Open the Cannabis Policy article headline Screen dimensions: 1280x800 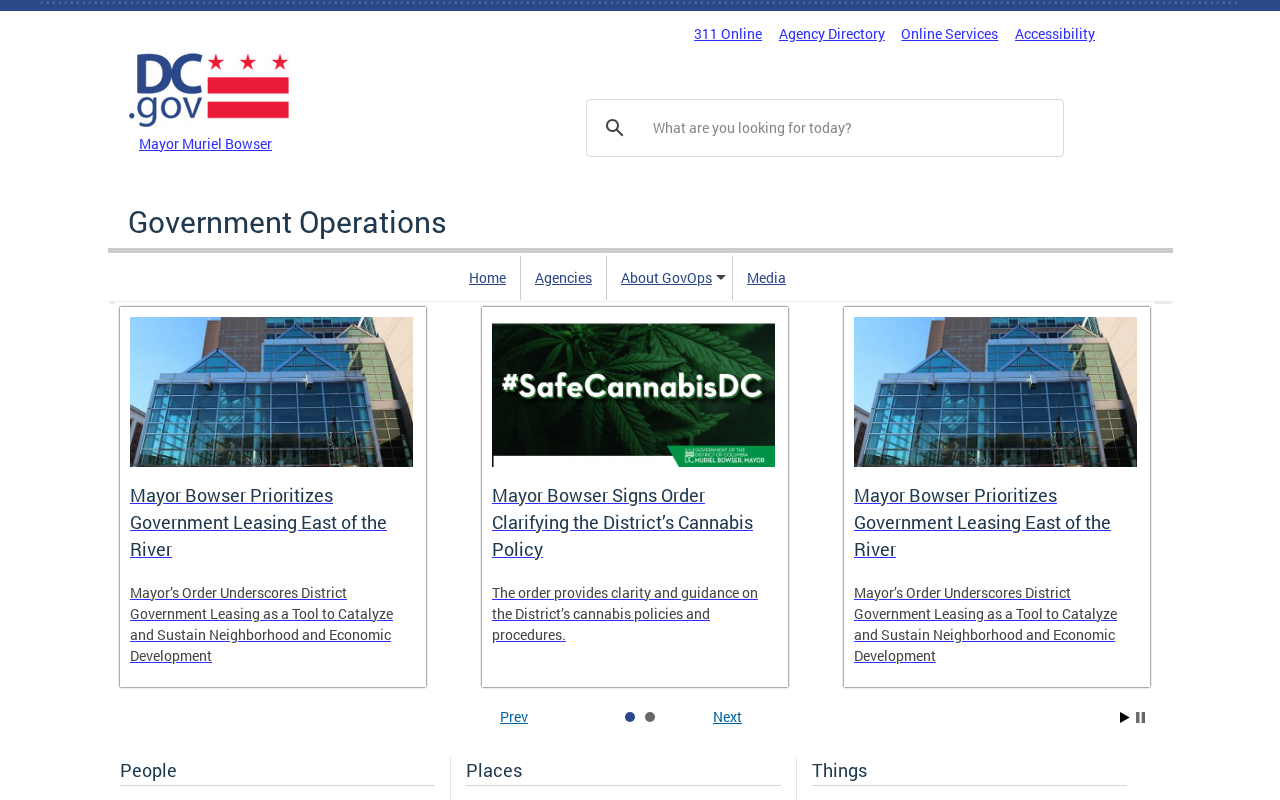[x=622, y=523]
